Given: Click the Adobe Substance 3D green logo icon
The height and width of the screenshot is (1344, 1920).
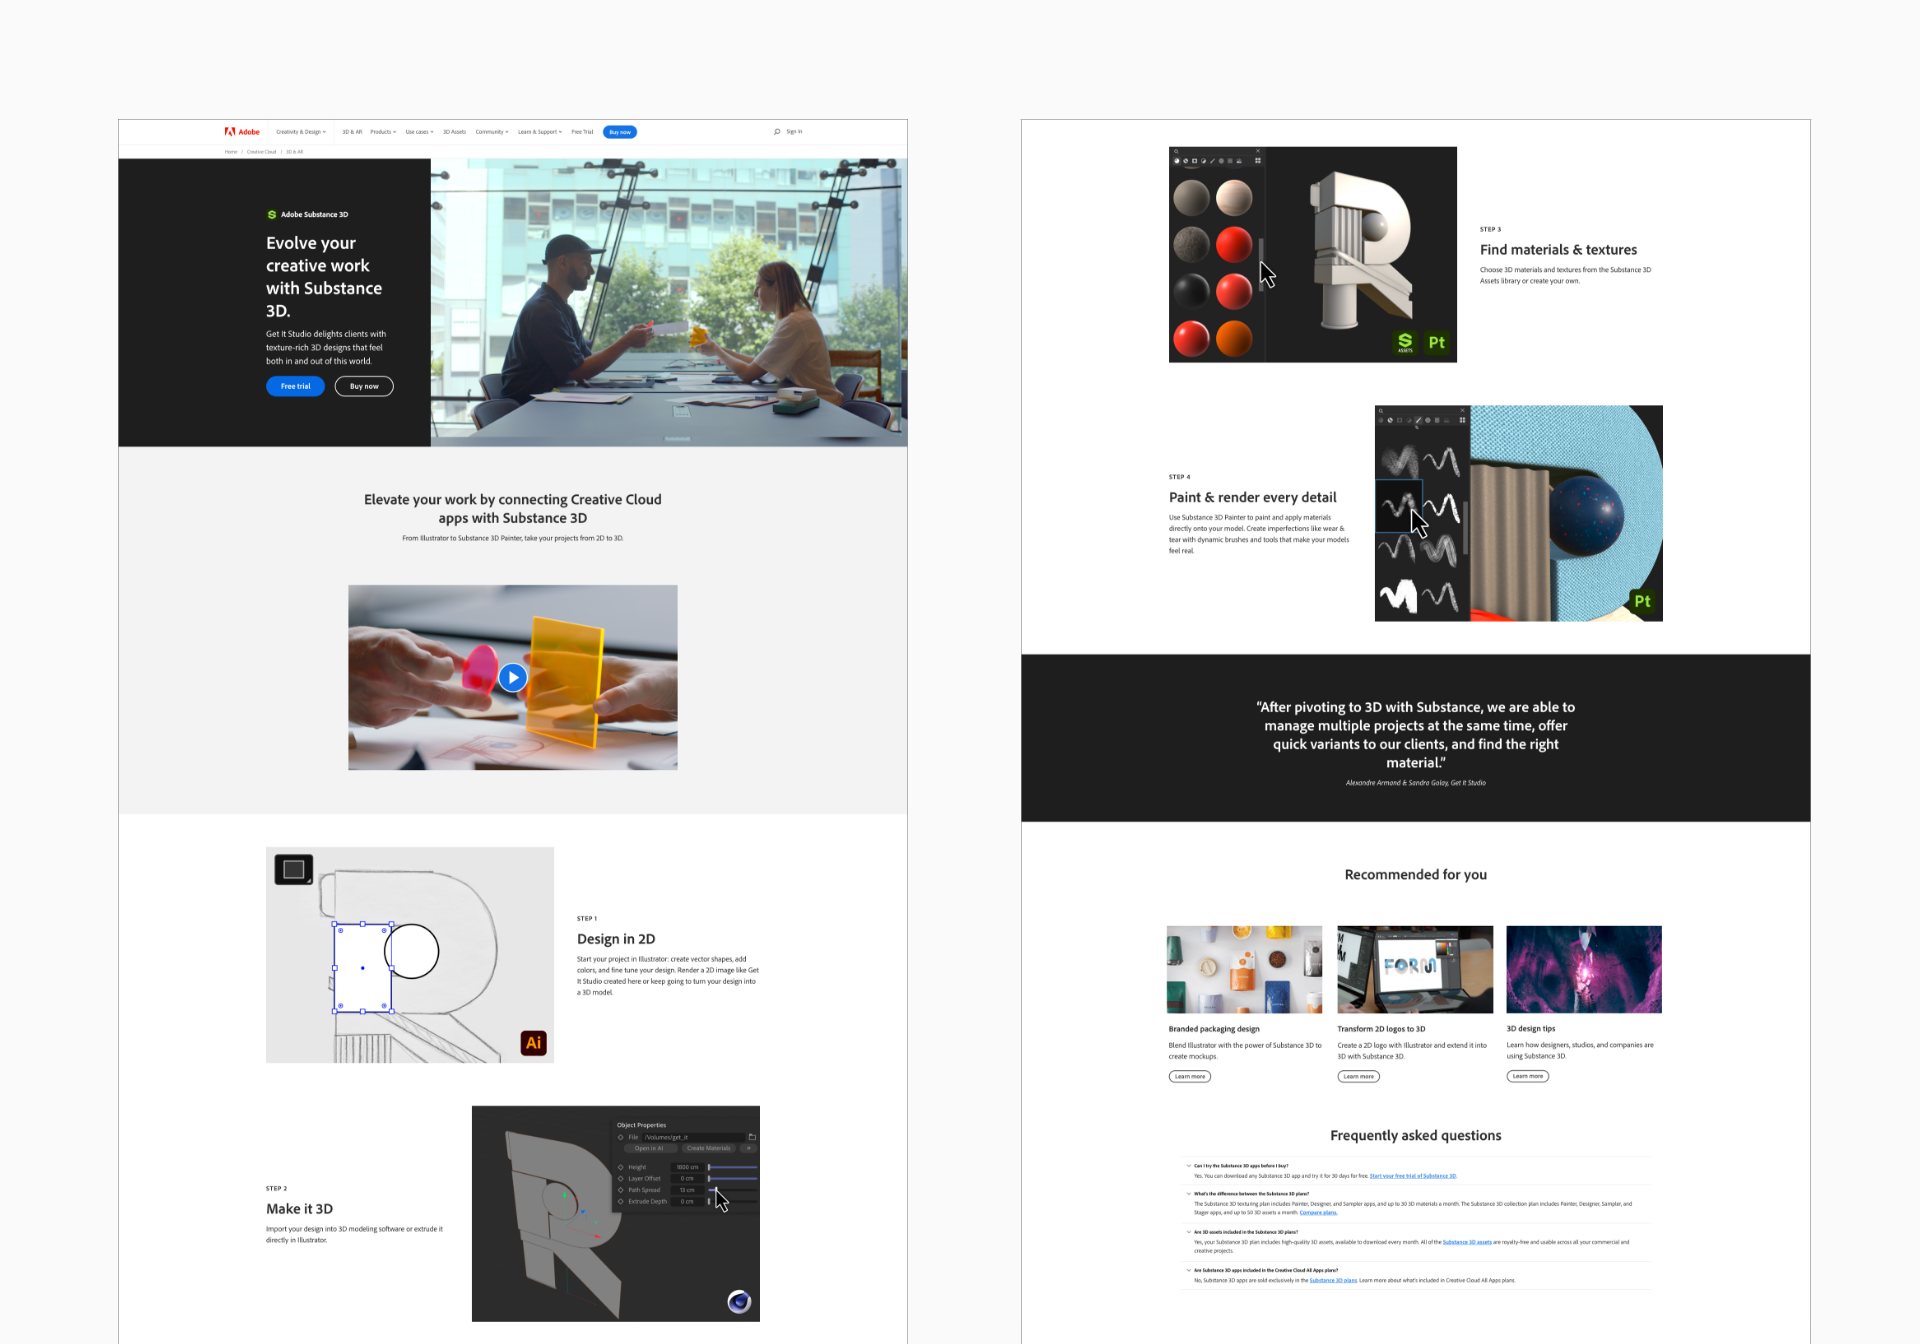Looking at the screenshot, I should coord(271,215).
